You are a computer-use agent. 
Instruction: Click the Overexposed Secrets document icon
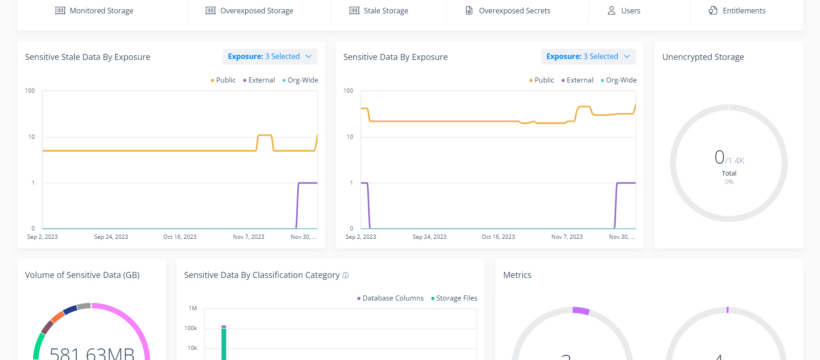(469, 10)
